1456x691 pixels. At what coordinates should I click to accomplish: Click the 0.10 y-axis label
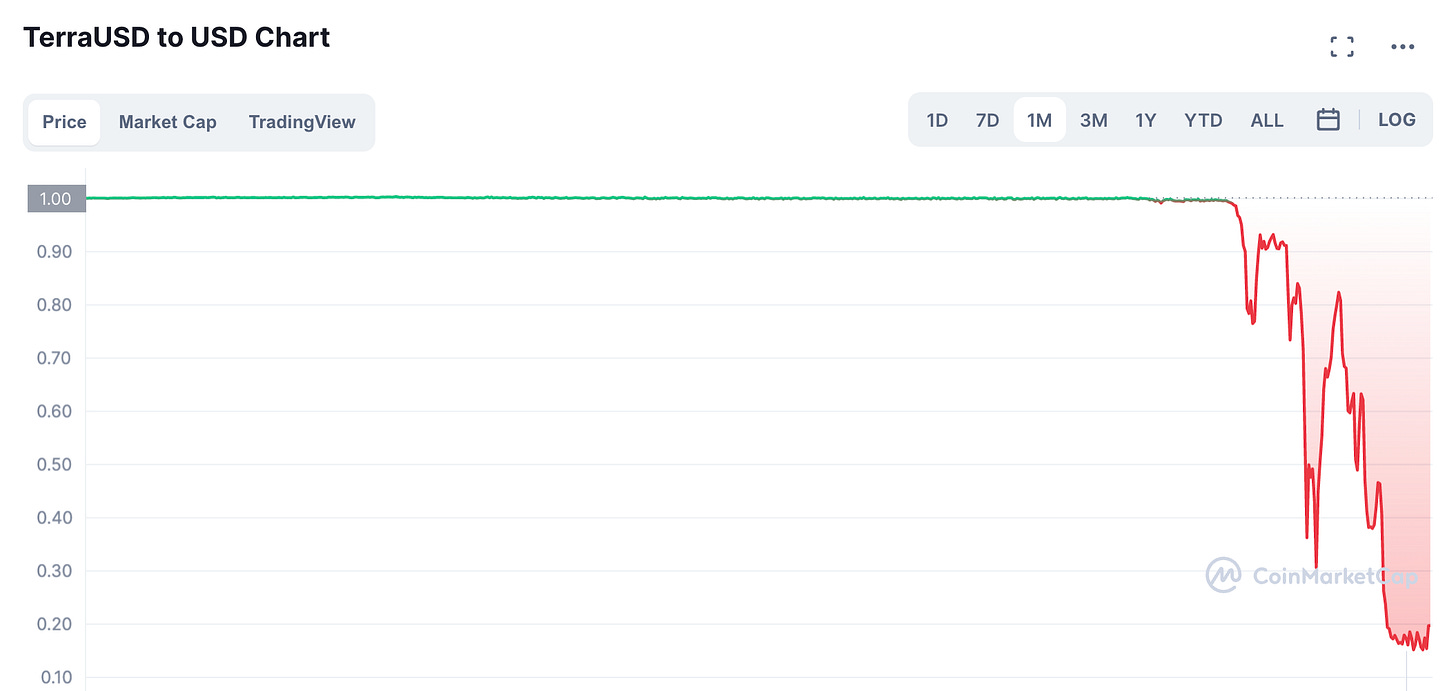pyautogui.click(x=55, y=678)
